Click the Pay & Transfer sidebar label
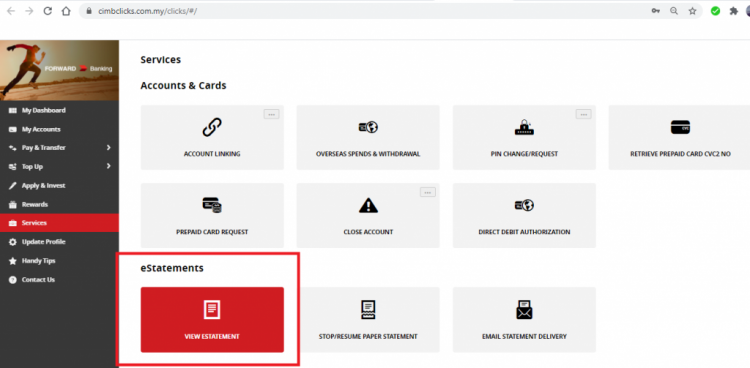Screen dimensions: 750x368 pyautogui.click(x=44, y=148)
